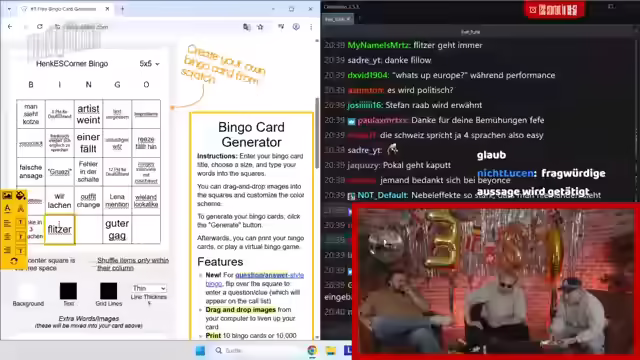
Task: Select the 'Lena mention' bingo square
Action: pyautogui.click(x=117, y=201)
